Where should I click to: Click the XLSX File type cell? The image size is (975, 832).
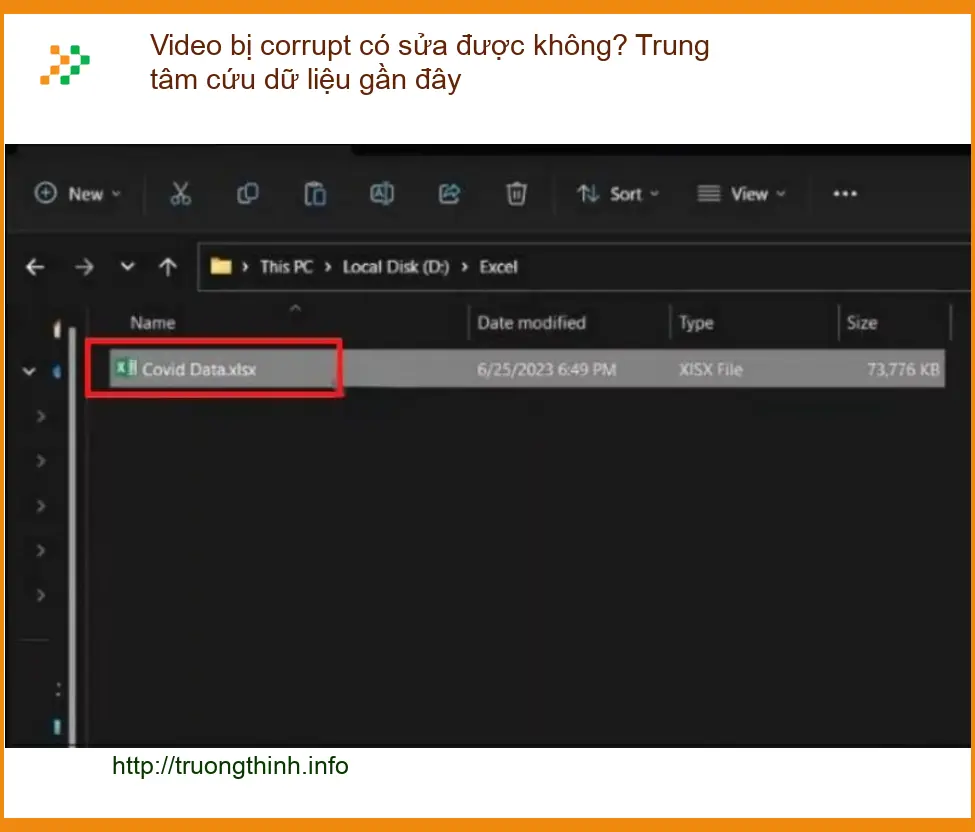710,369
